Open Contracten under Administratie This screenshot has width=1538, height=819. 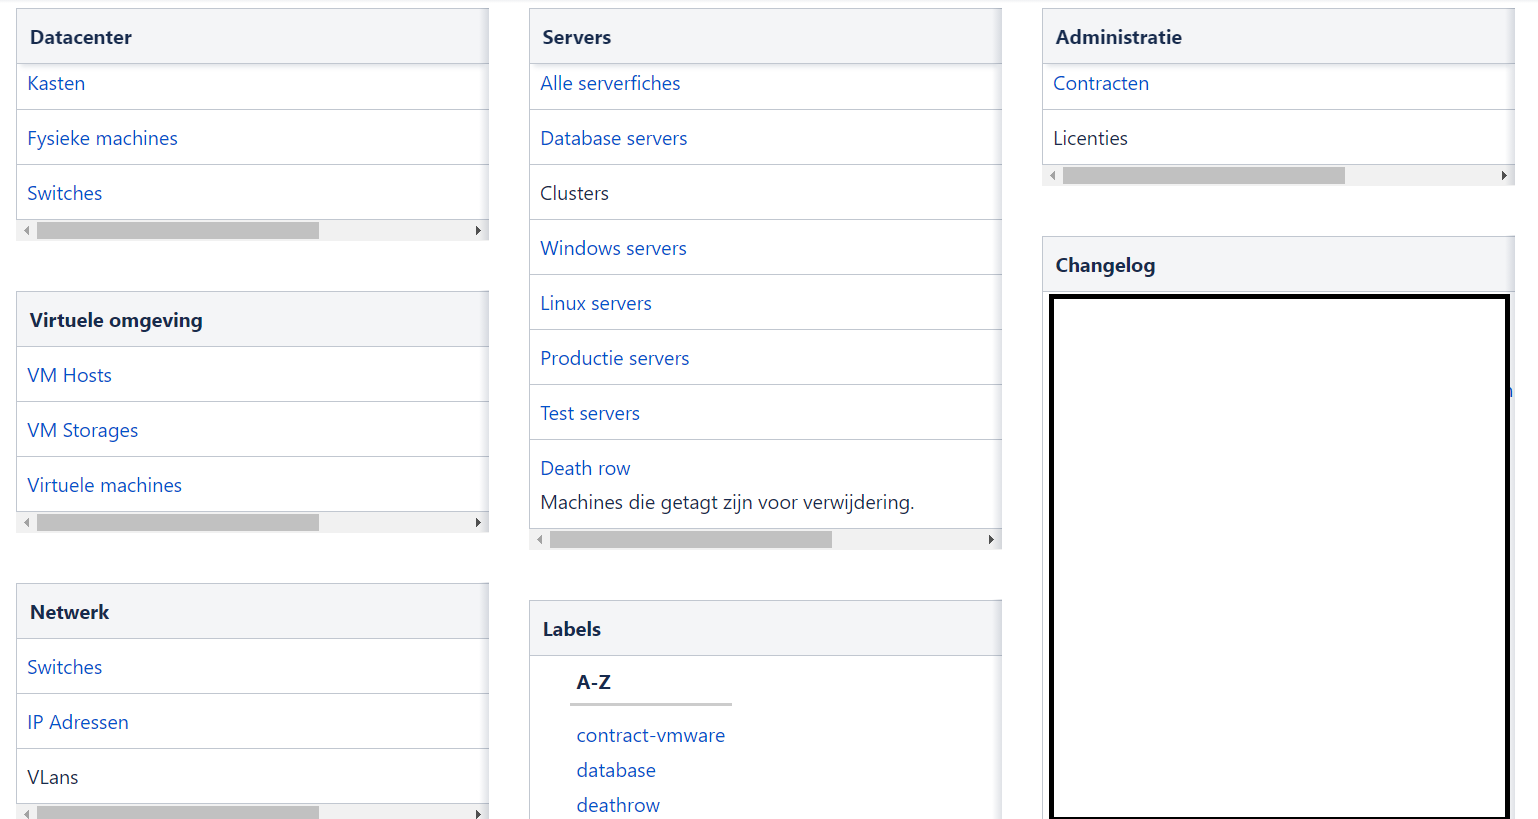(x=1100, y=83)
